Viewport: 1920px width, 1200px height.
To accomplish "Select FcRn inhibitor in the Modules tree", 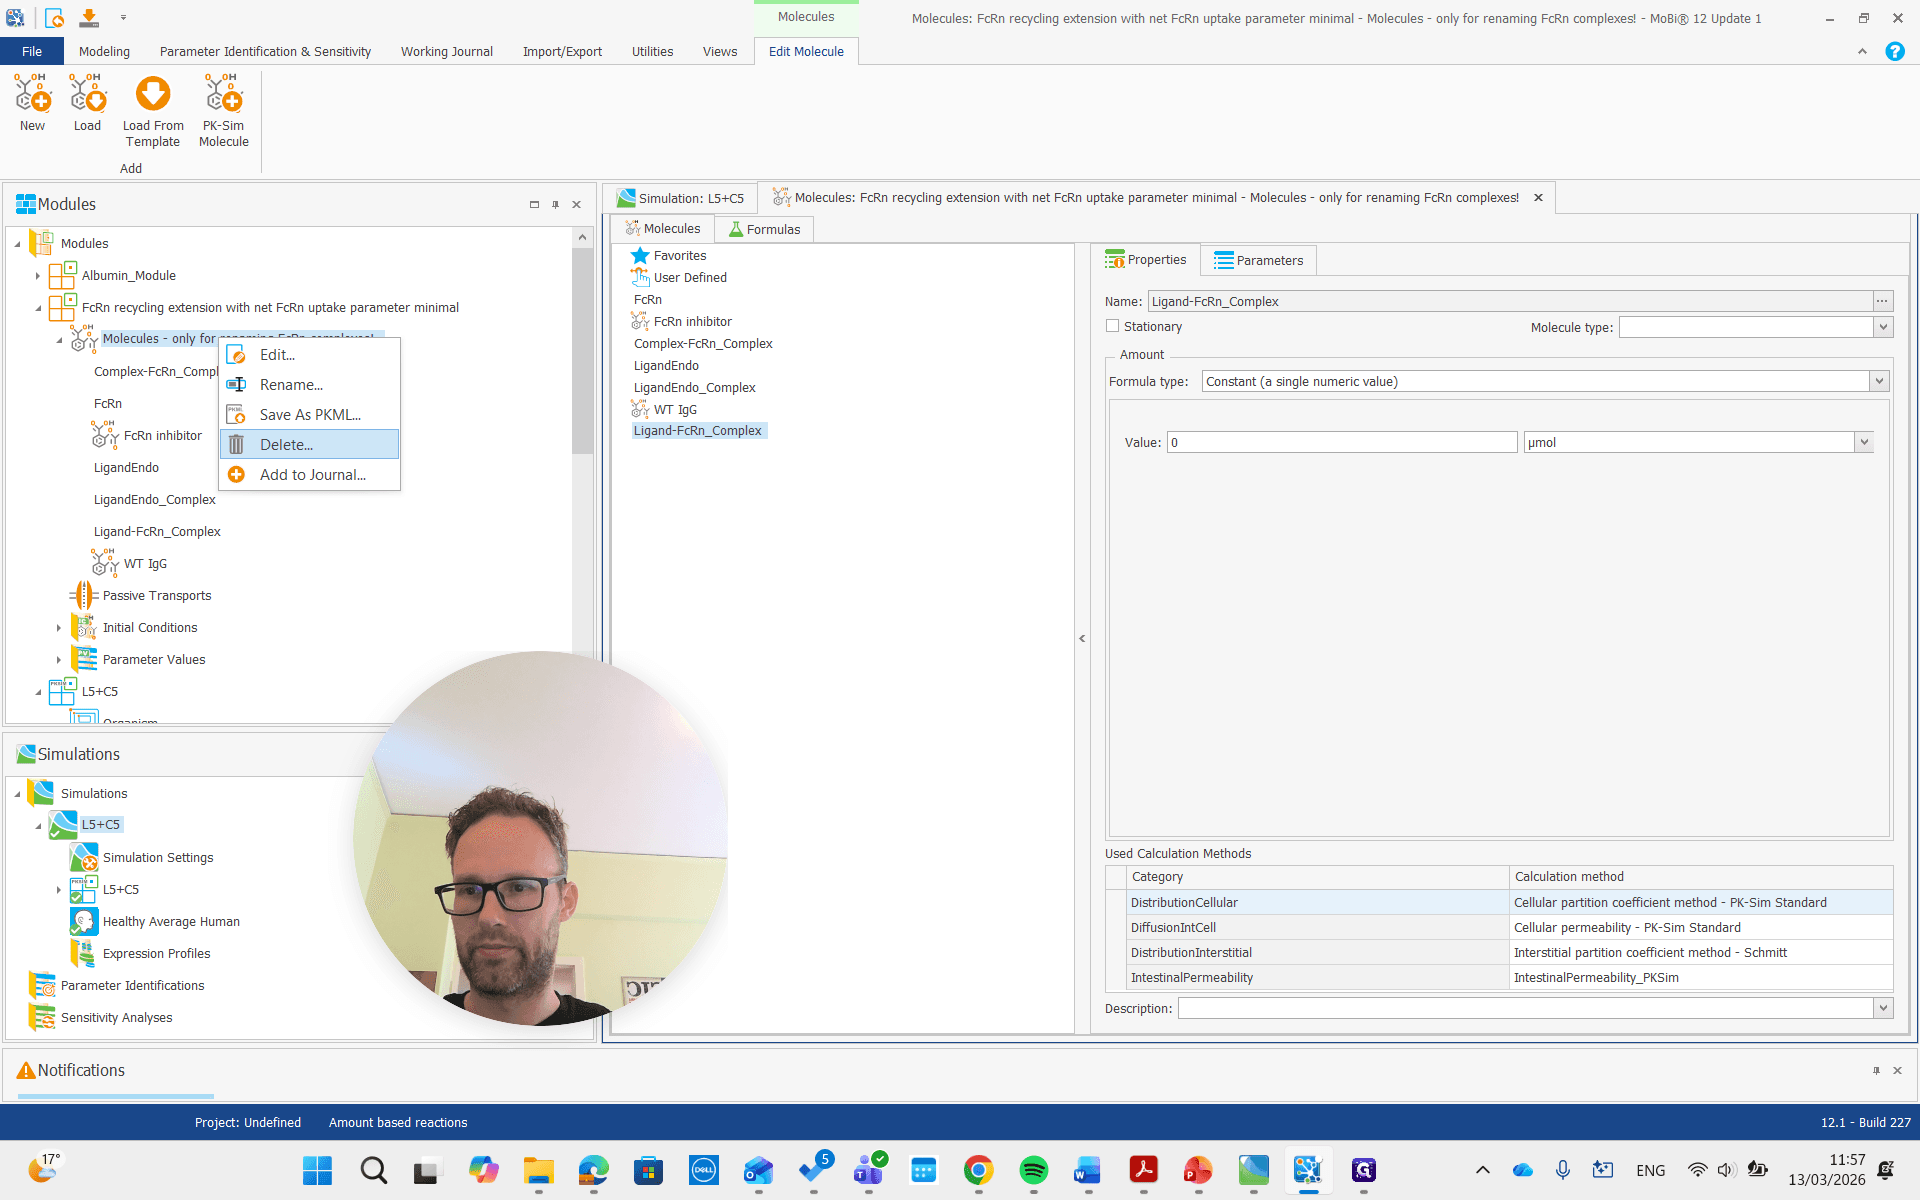I will click(x=163, y=436).
